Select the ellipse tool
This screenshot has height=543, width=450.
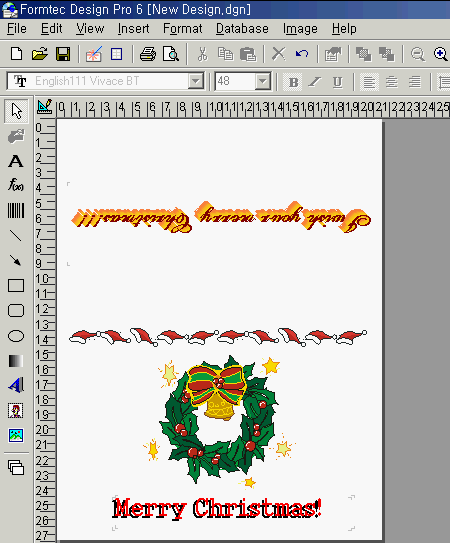tap(16, 336)
